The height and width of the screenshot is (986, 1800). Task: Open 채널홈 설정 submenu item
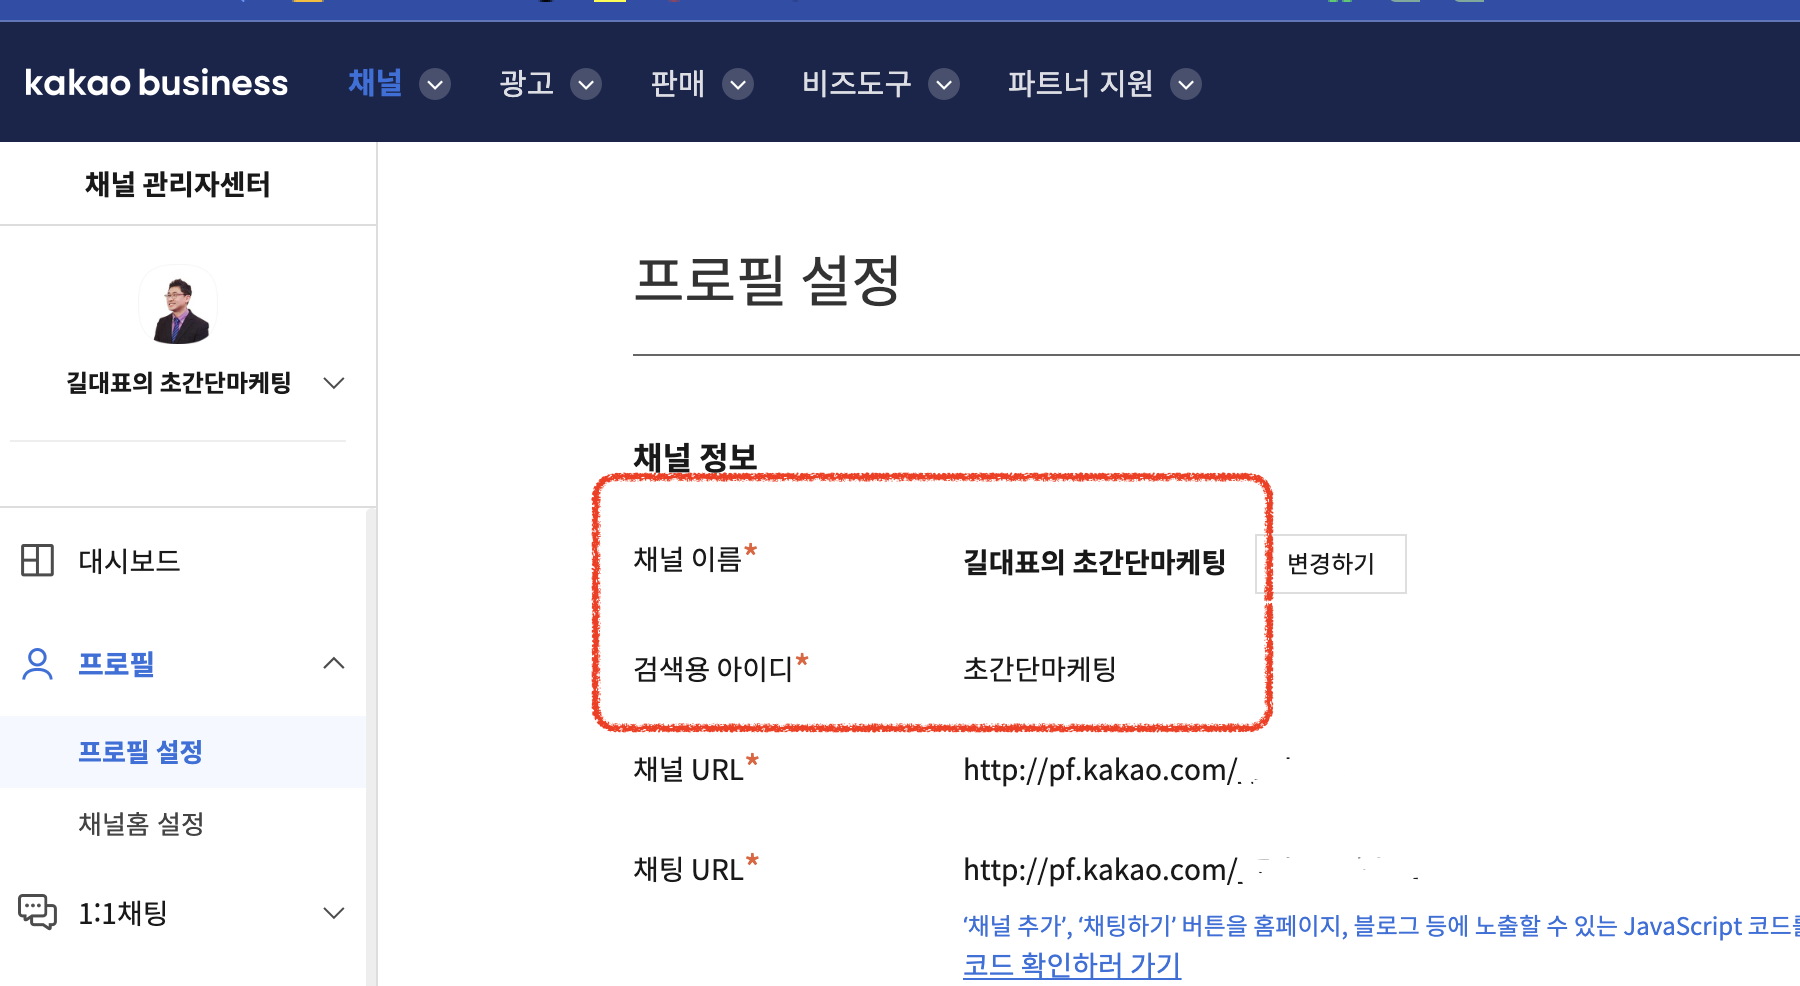coord(141,824)
